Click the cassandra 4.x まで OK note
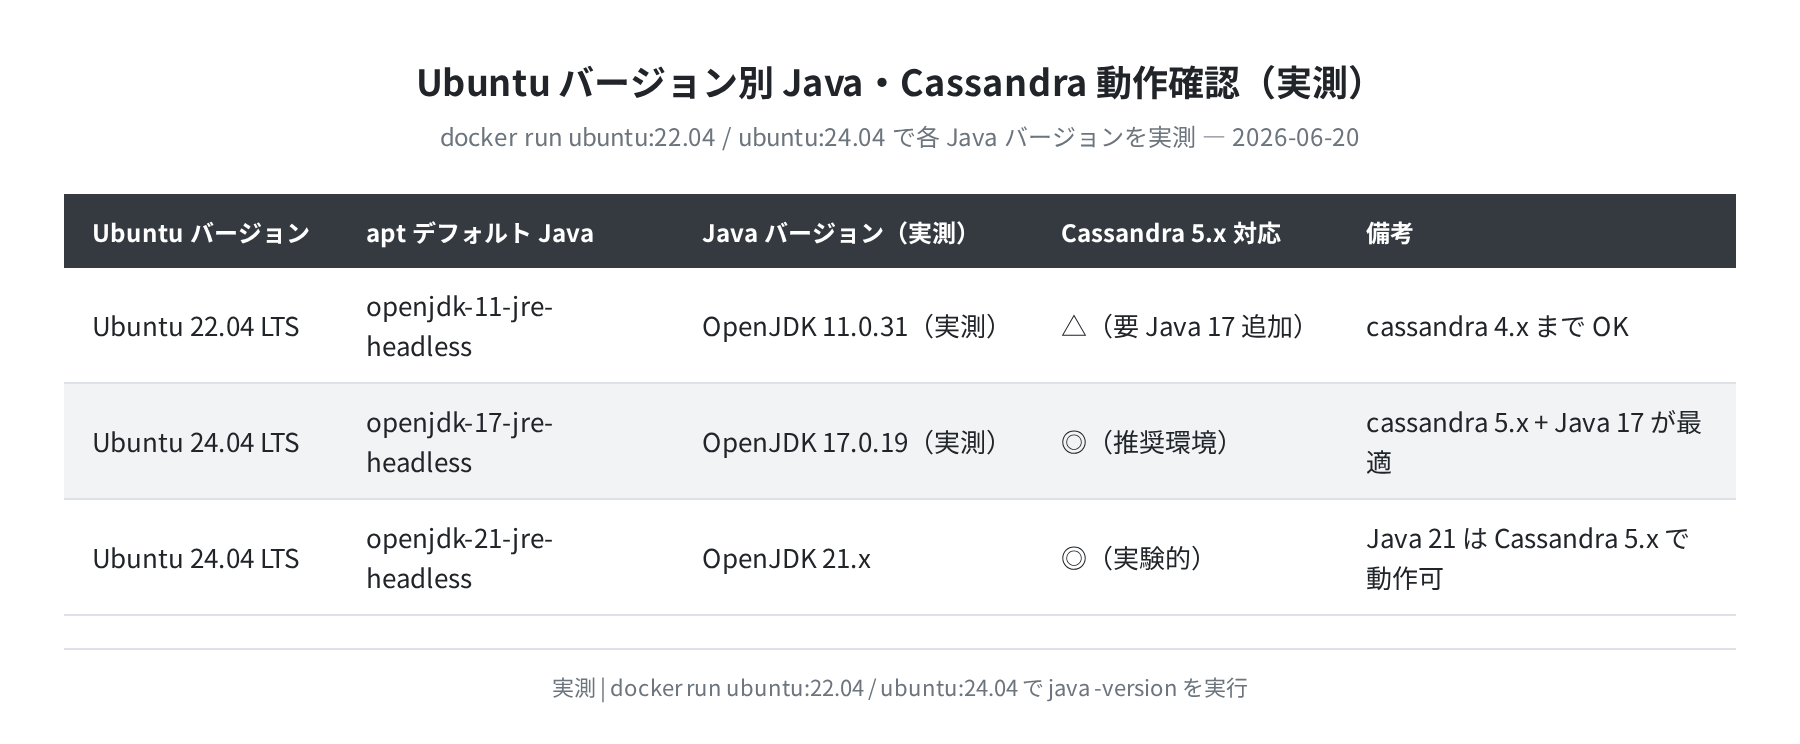 [x=1497, y=326]
